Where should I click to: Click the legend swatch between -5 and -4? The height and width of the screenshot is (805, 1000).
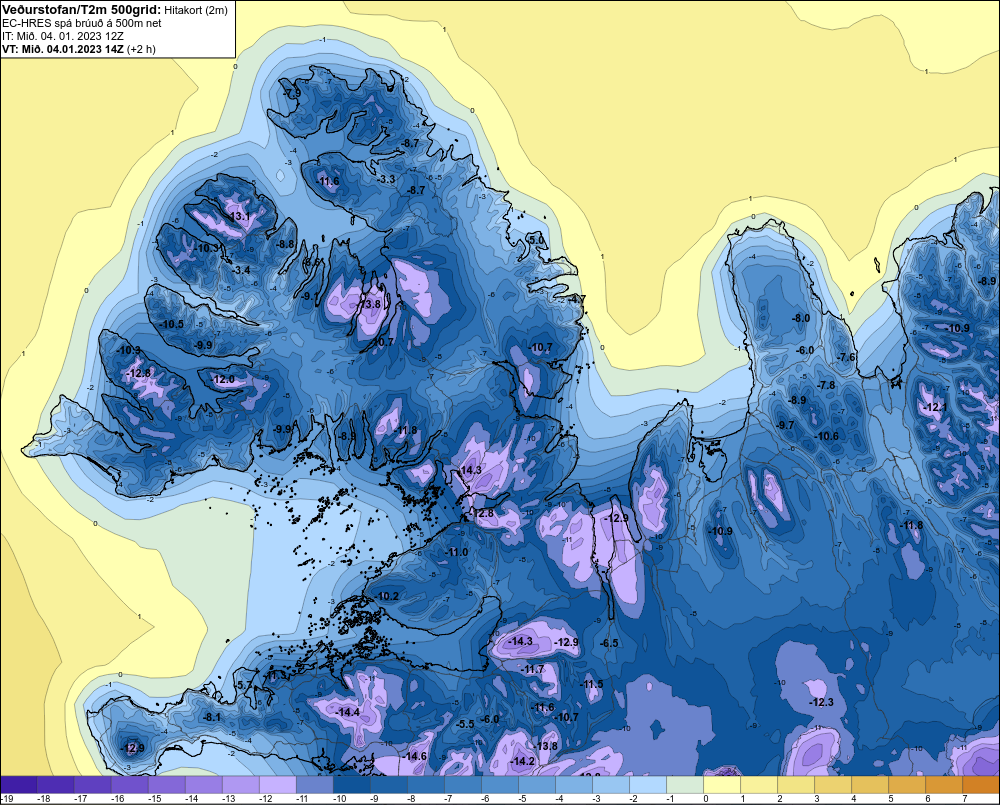(537, 785)
